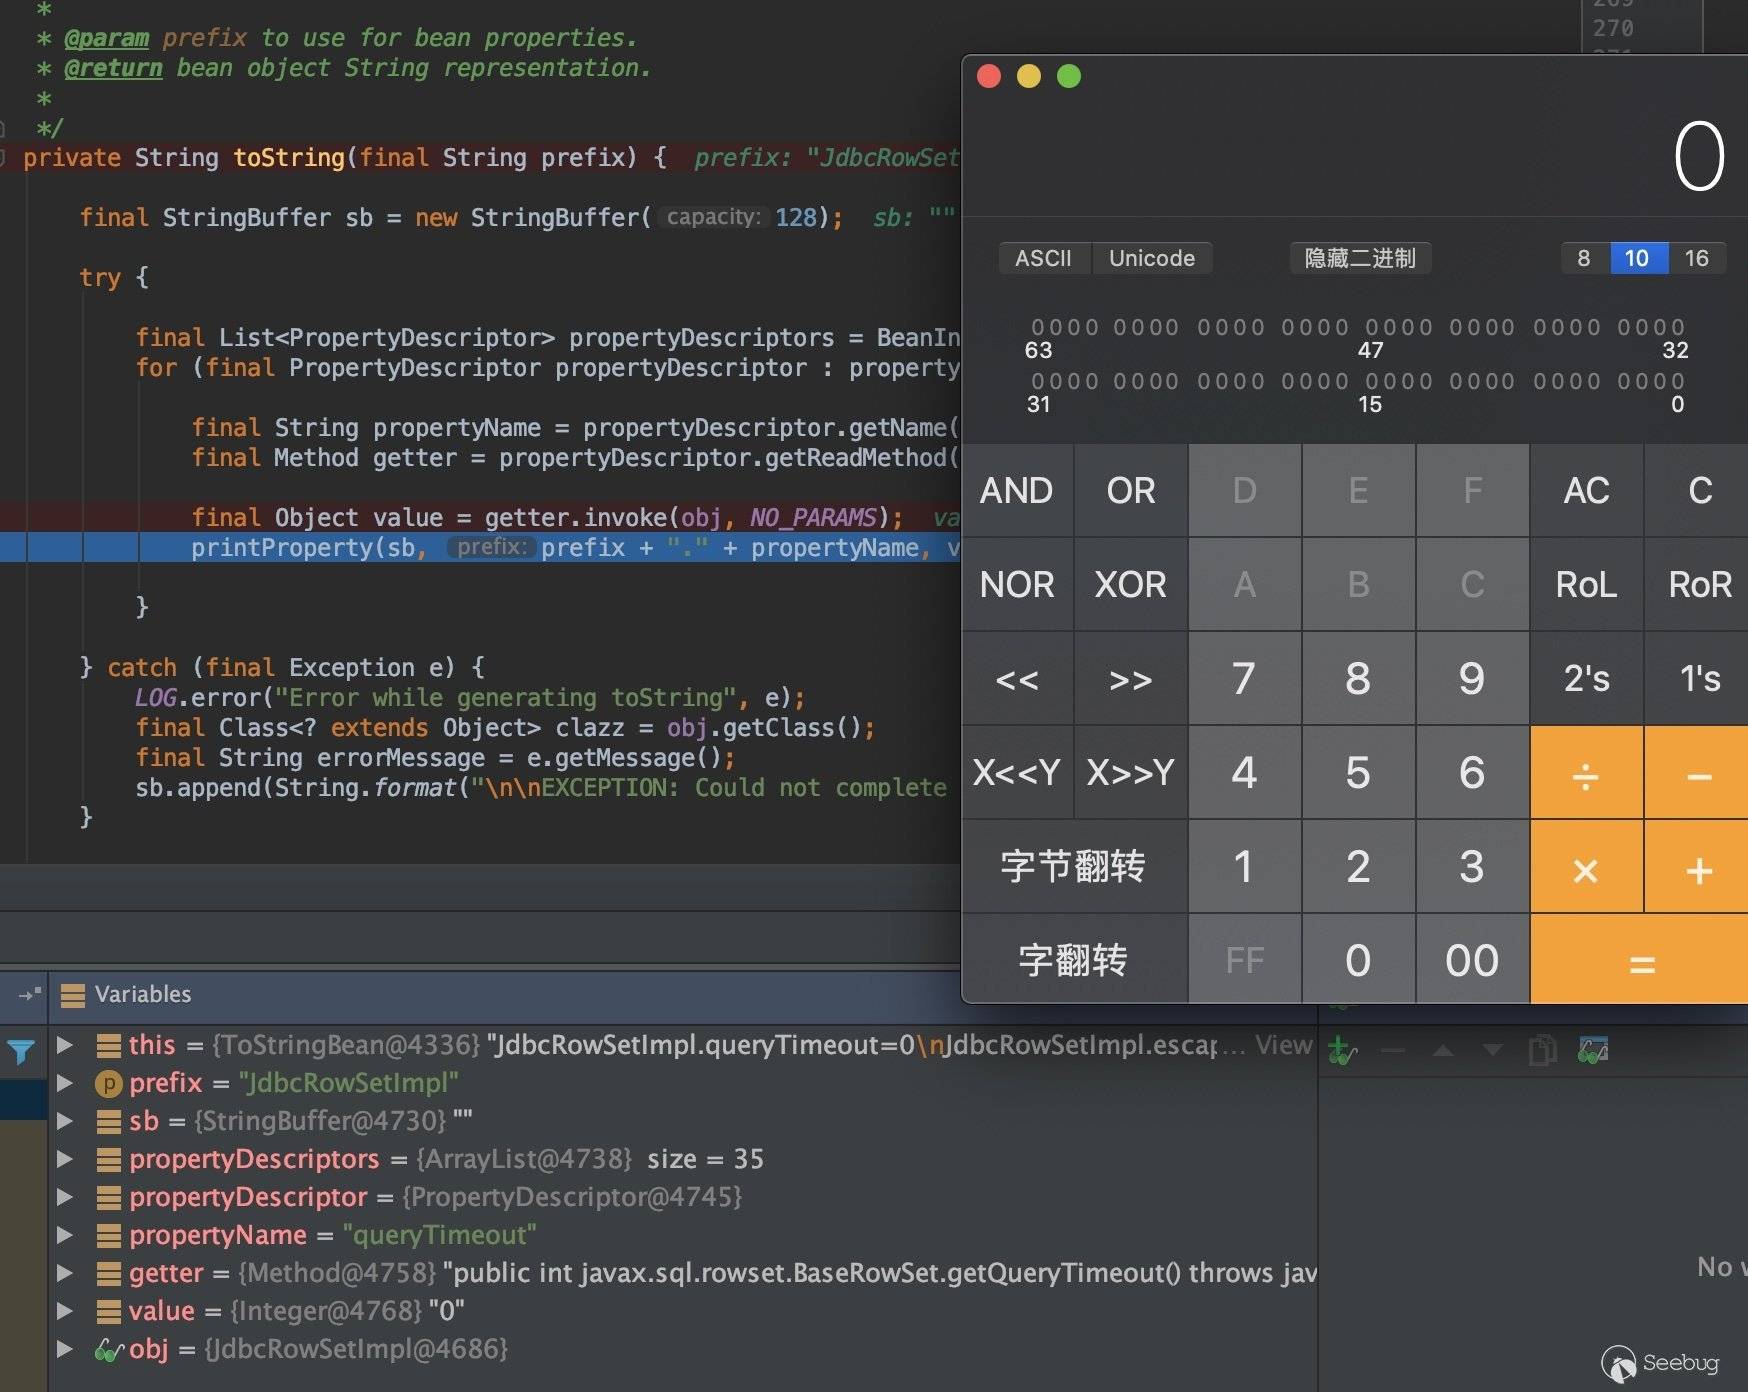Expand the 'this' ToStringBean variable

pos(65,1045)
